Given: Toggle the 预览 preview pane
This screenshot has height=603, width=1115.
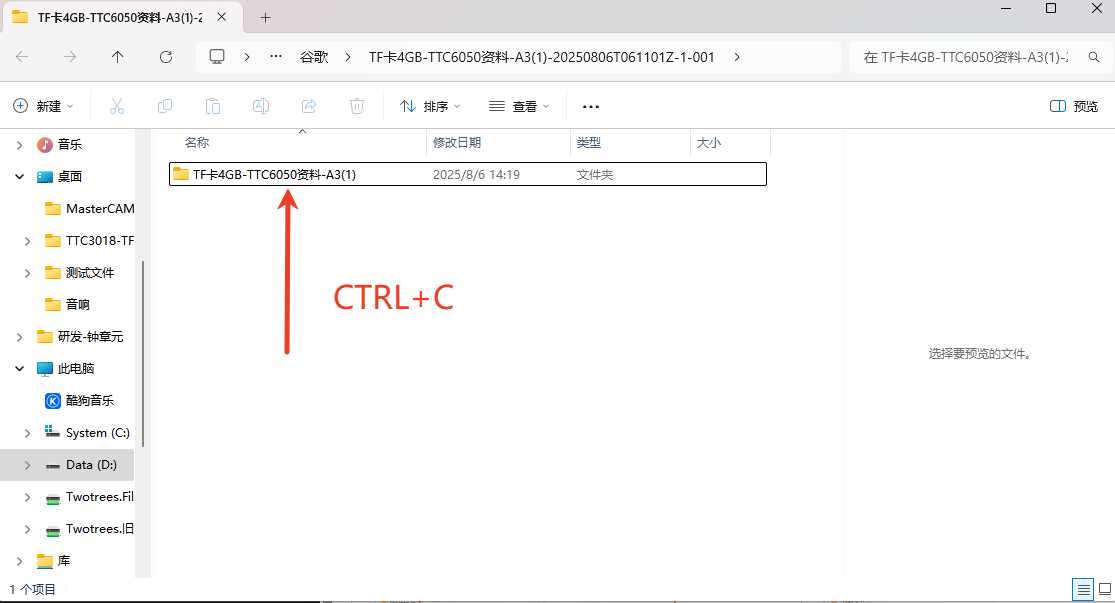Looking at the screenshot, I should click(1074, 106).
